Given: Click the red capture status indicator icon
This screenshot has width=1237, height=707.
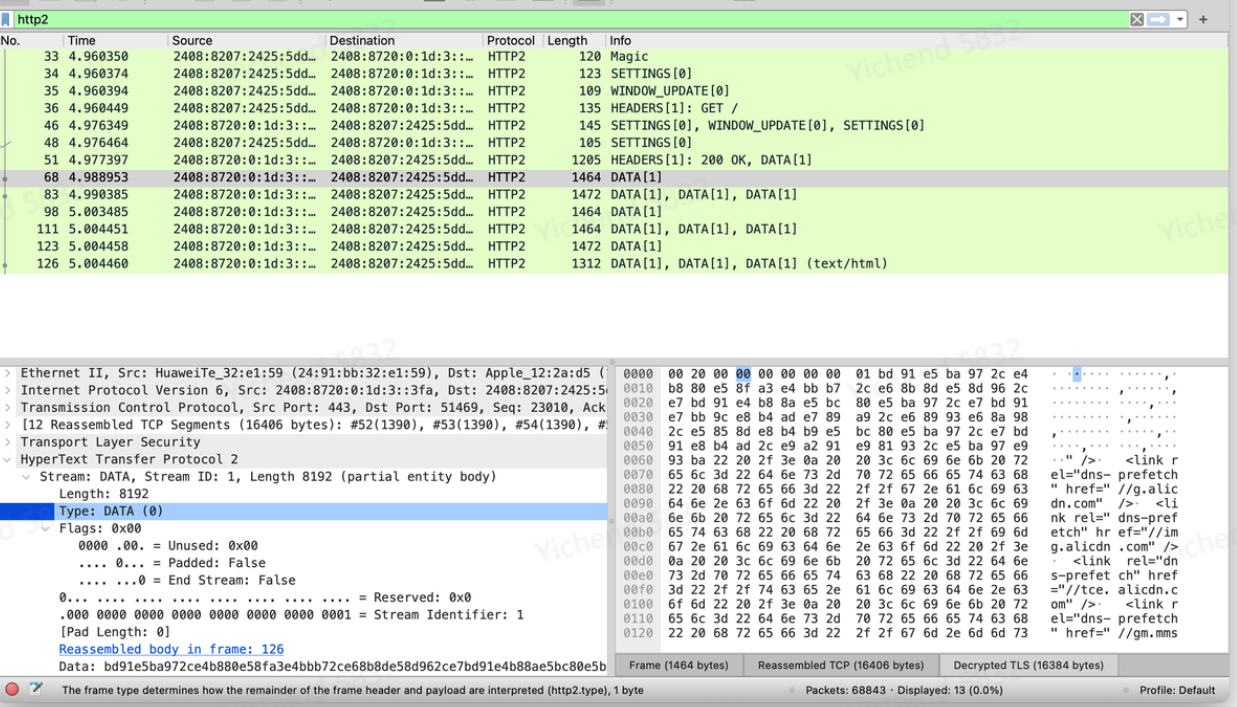Looking at the screenshot, I should (x=13, y=690).
